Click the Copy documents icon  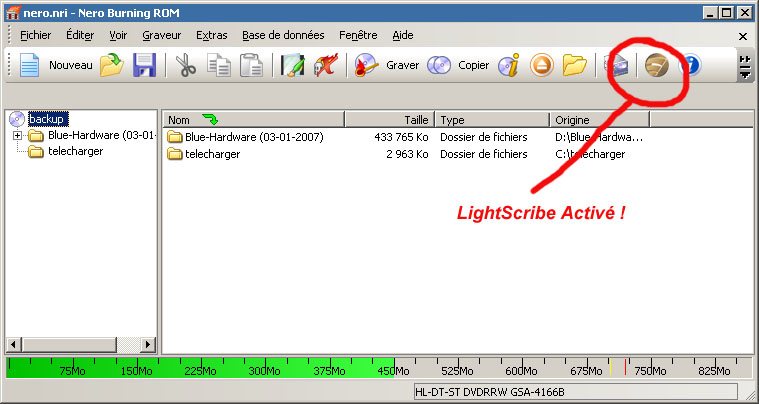219,65
